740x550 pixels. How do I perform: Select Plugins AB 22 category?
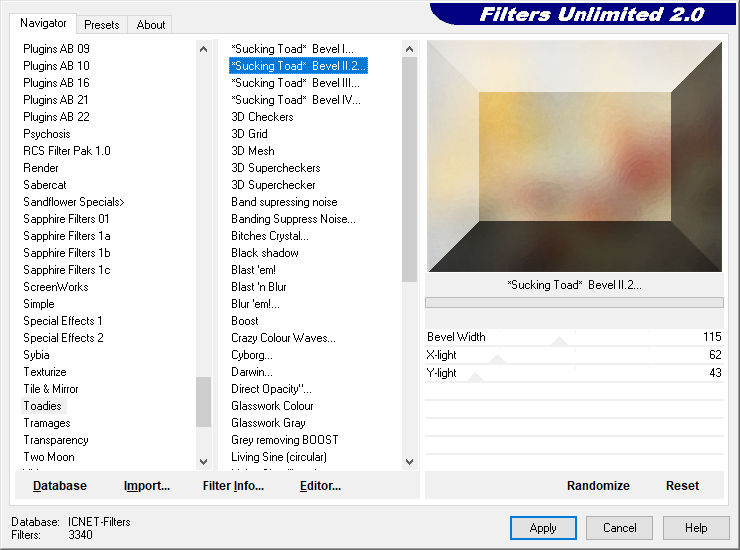[x=56, y=117]
